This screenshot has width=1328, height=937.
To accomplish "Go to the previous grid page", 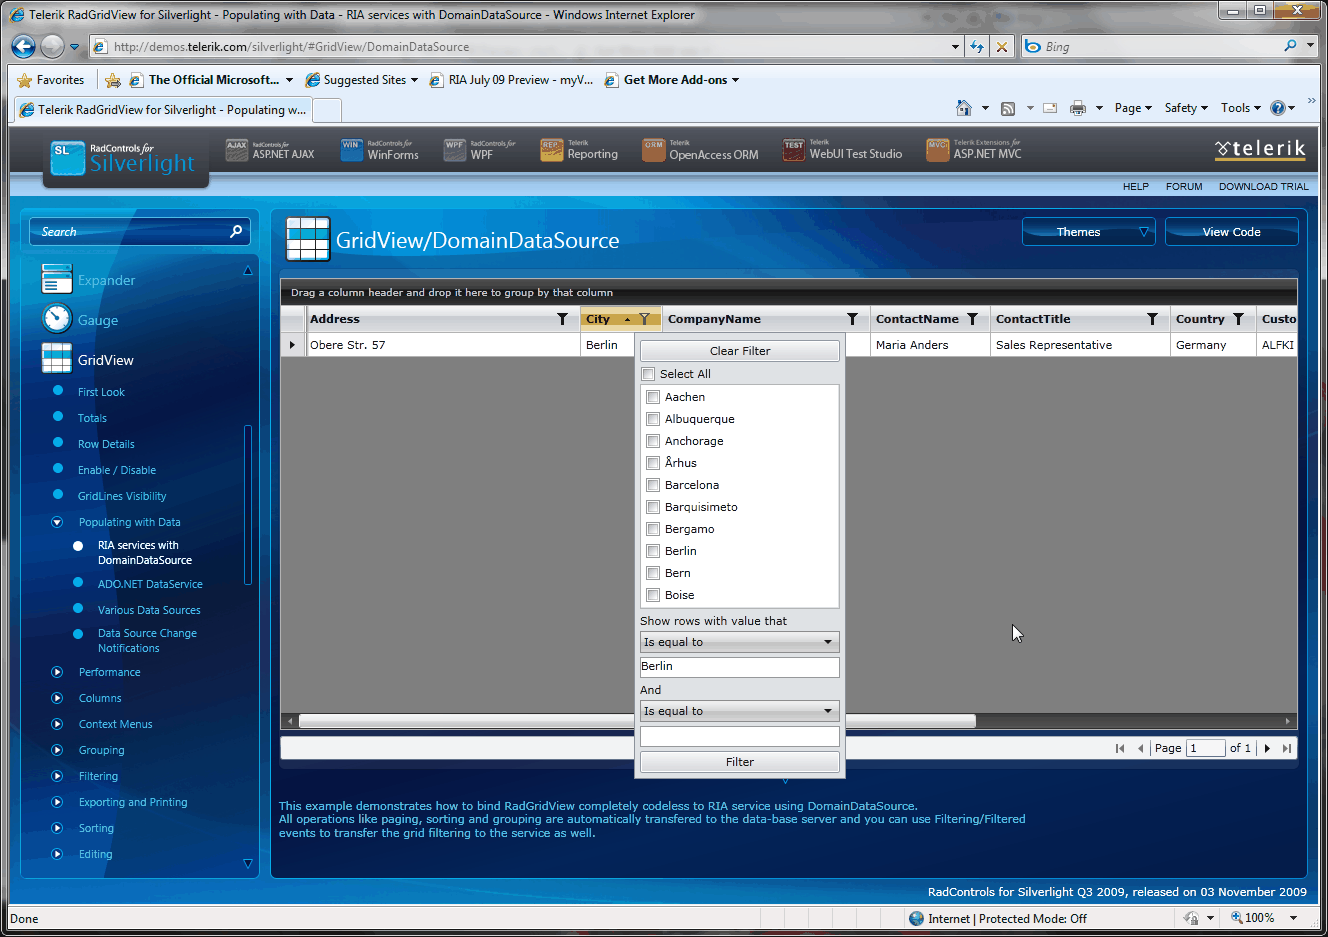I will click(1140, 748).
